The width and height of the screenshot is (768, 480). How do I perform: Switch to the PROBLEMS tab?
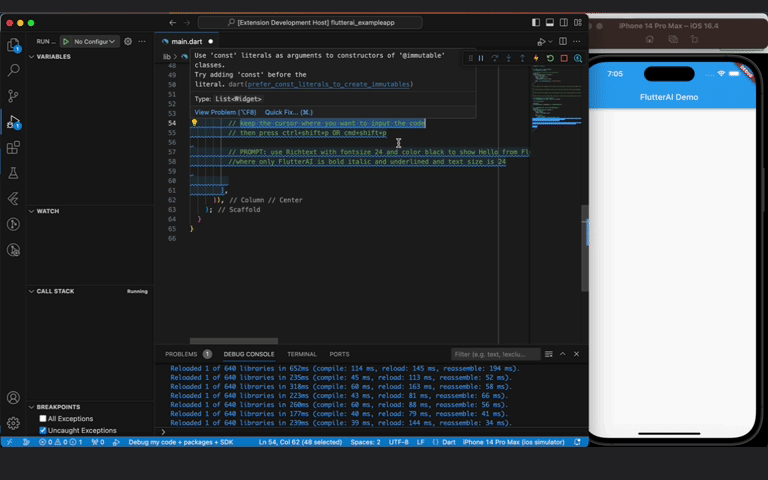[181, 354]
